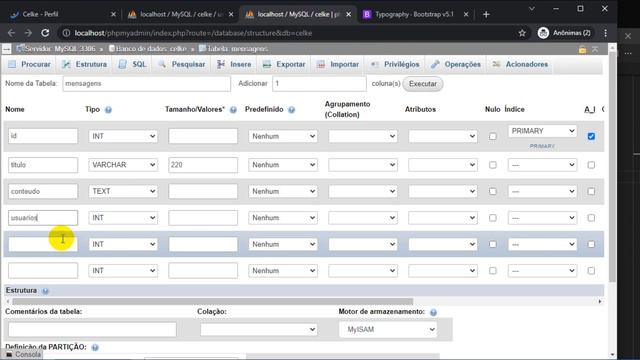Image resolution: width=640 pixels, height=360 pixels.
Task: Toggle A_I checkbox for usuarios row
Action: click(x=591, y=218)
